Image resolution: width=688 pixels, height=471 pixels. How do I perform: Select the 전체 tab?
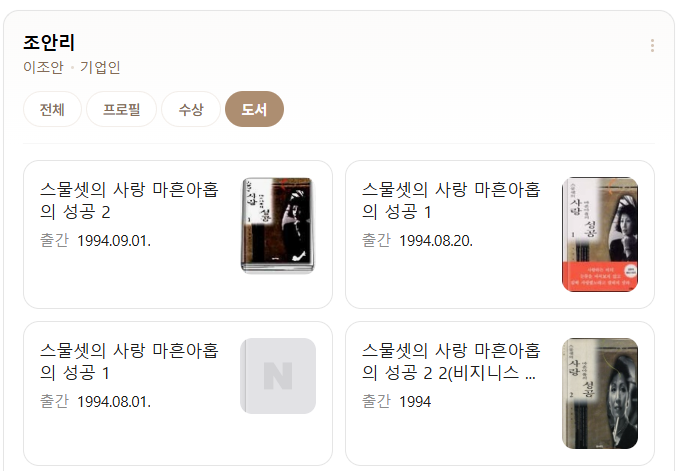click(52, 109)
